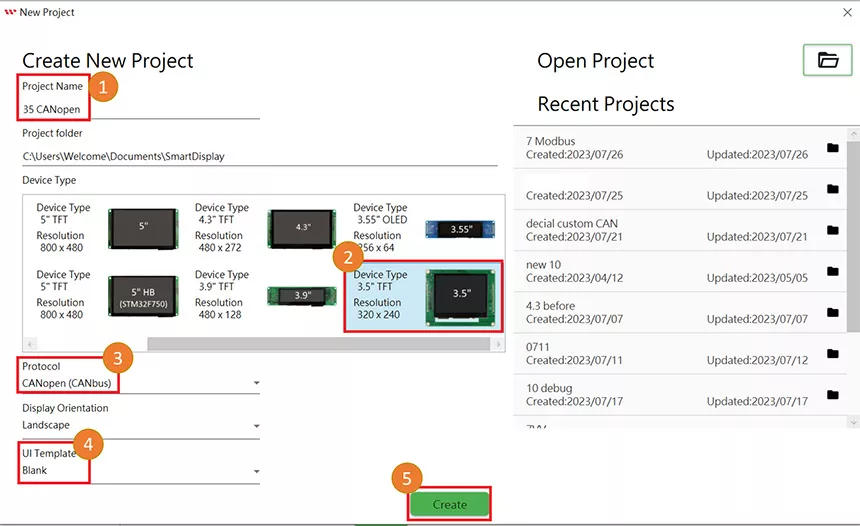Choose the 3.9" TFT 480 x 128 device
Screen dimensions: 860x526
263,296
